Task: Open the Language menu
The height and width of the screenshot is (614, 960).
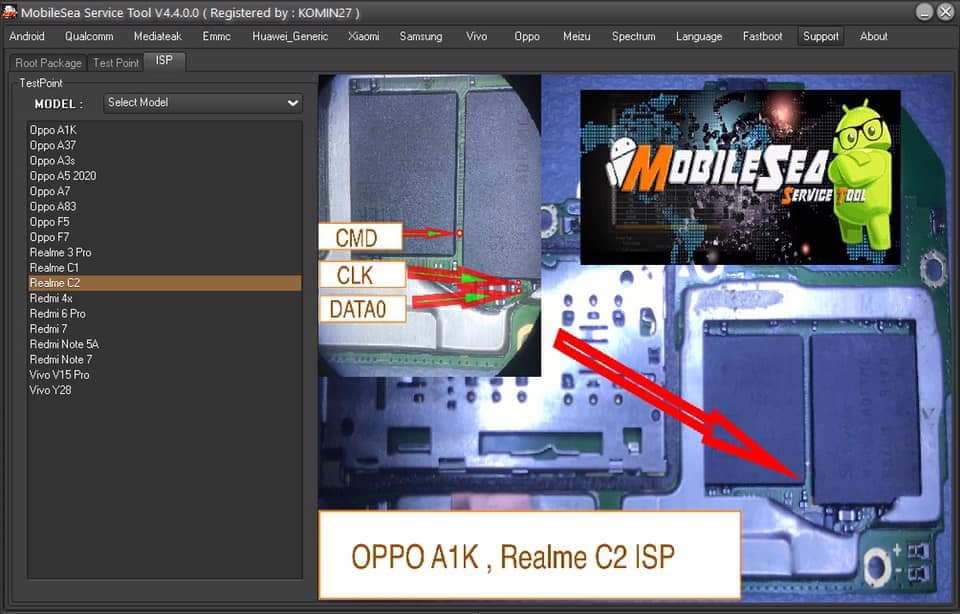Action: [699, 36]
